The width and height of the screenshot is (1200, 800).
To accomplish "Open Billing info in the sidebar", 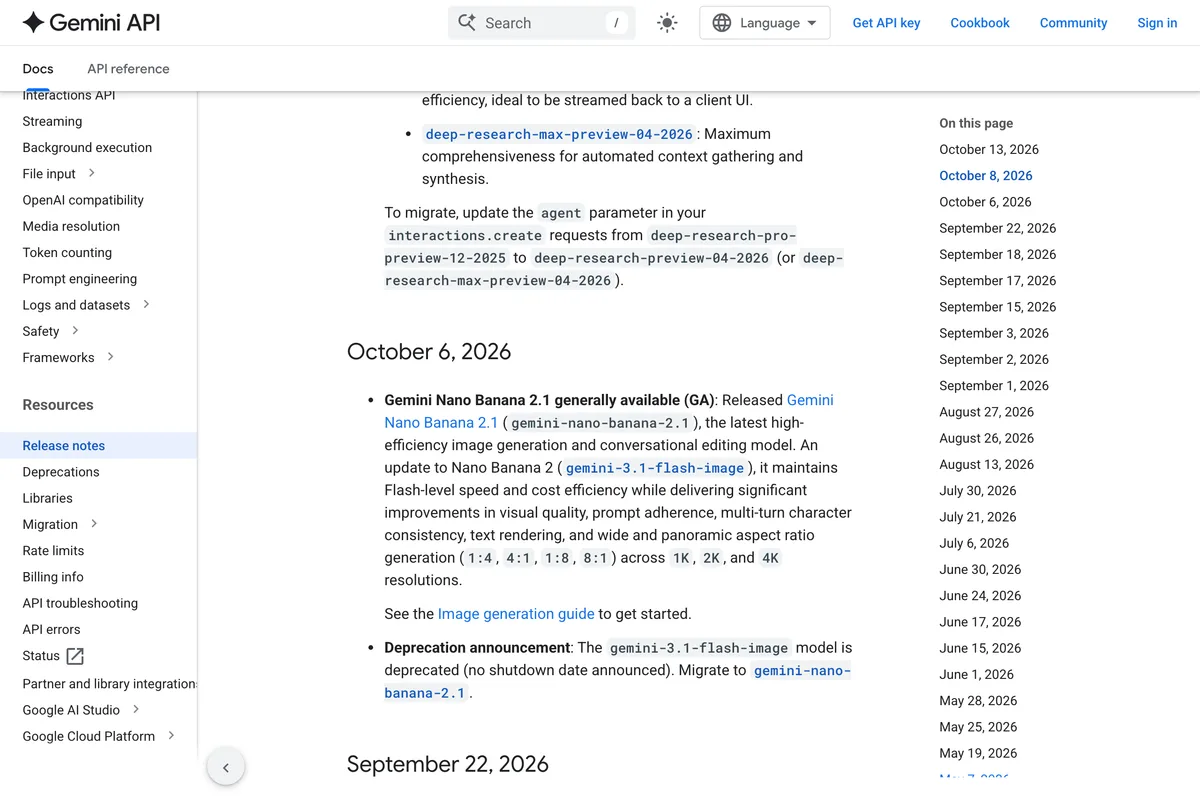I will point(53,577).
